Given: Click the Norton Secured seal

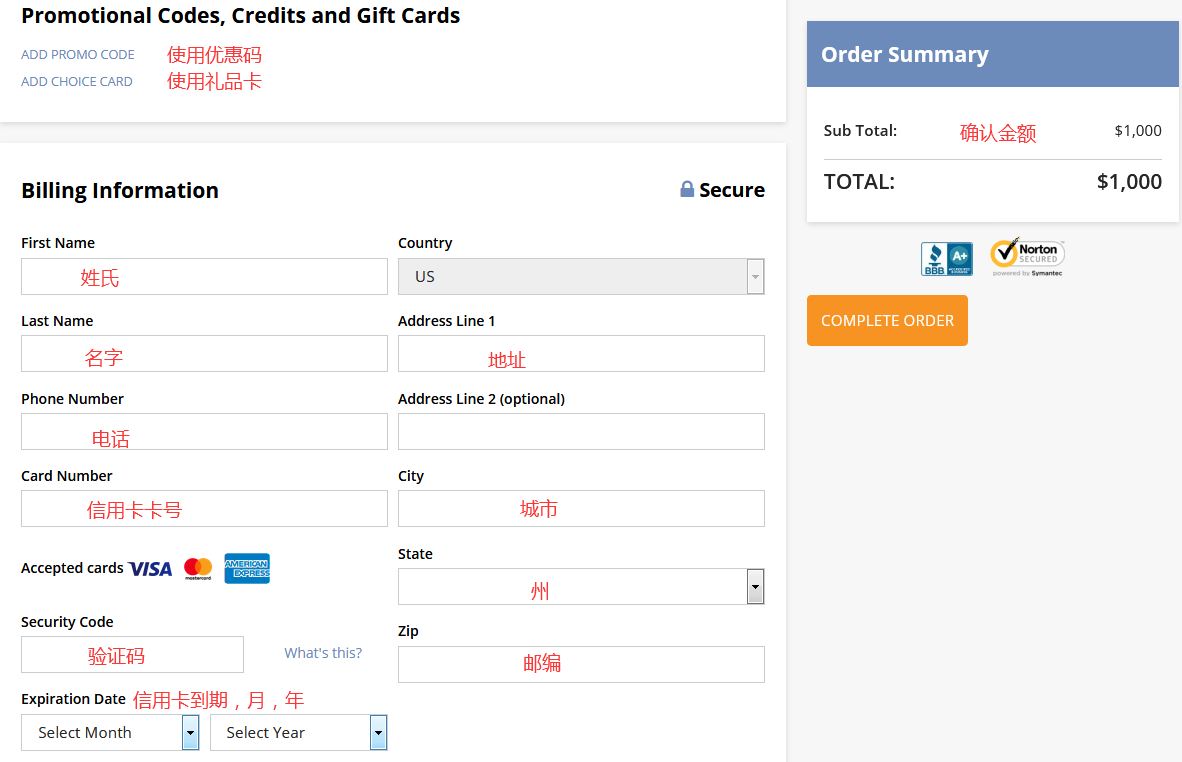Looking at the screenshot, I should (x=1027, y=258).
